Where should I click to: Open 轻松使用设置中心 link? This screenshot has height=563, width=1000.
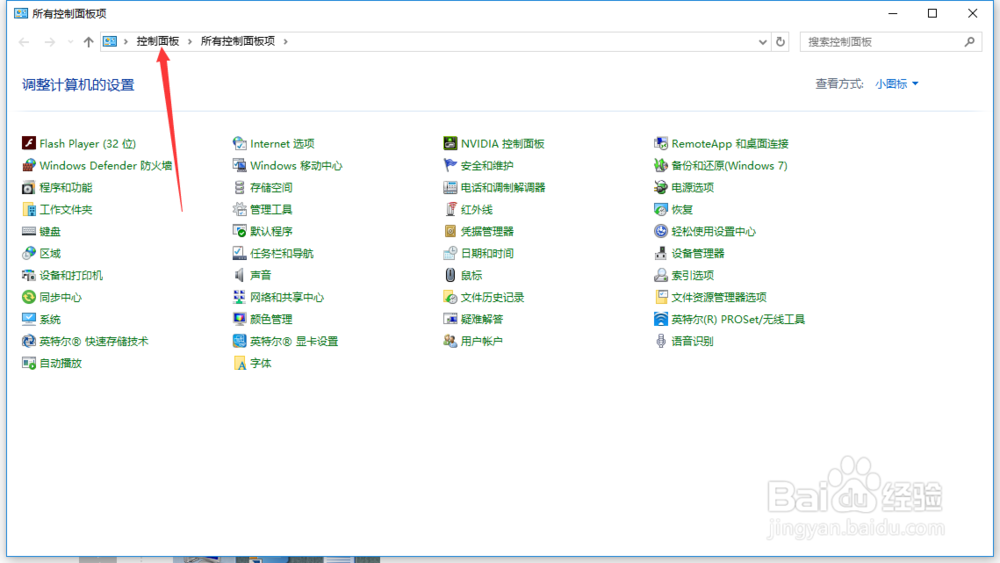point(714,231)
